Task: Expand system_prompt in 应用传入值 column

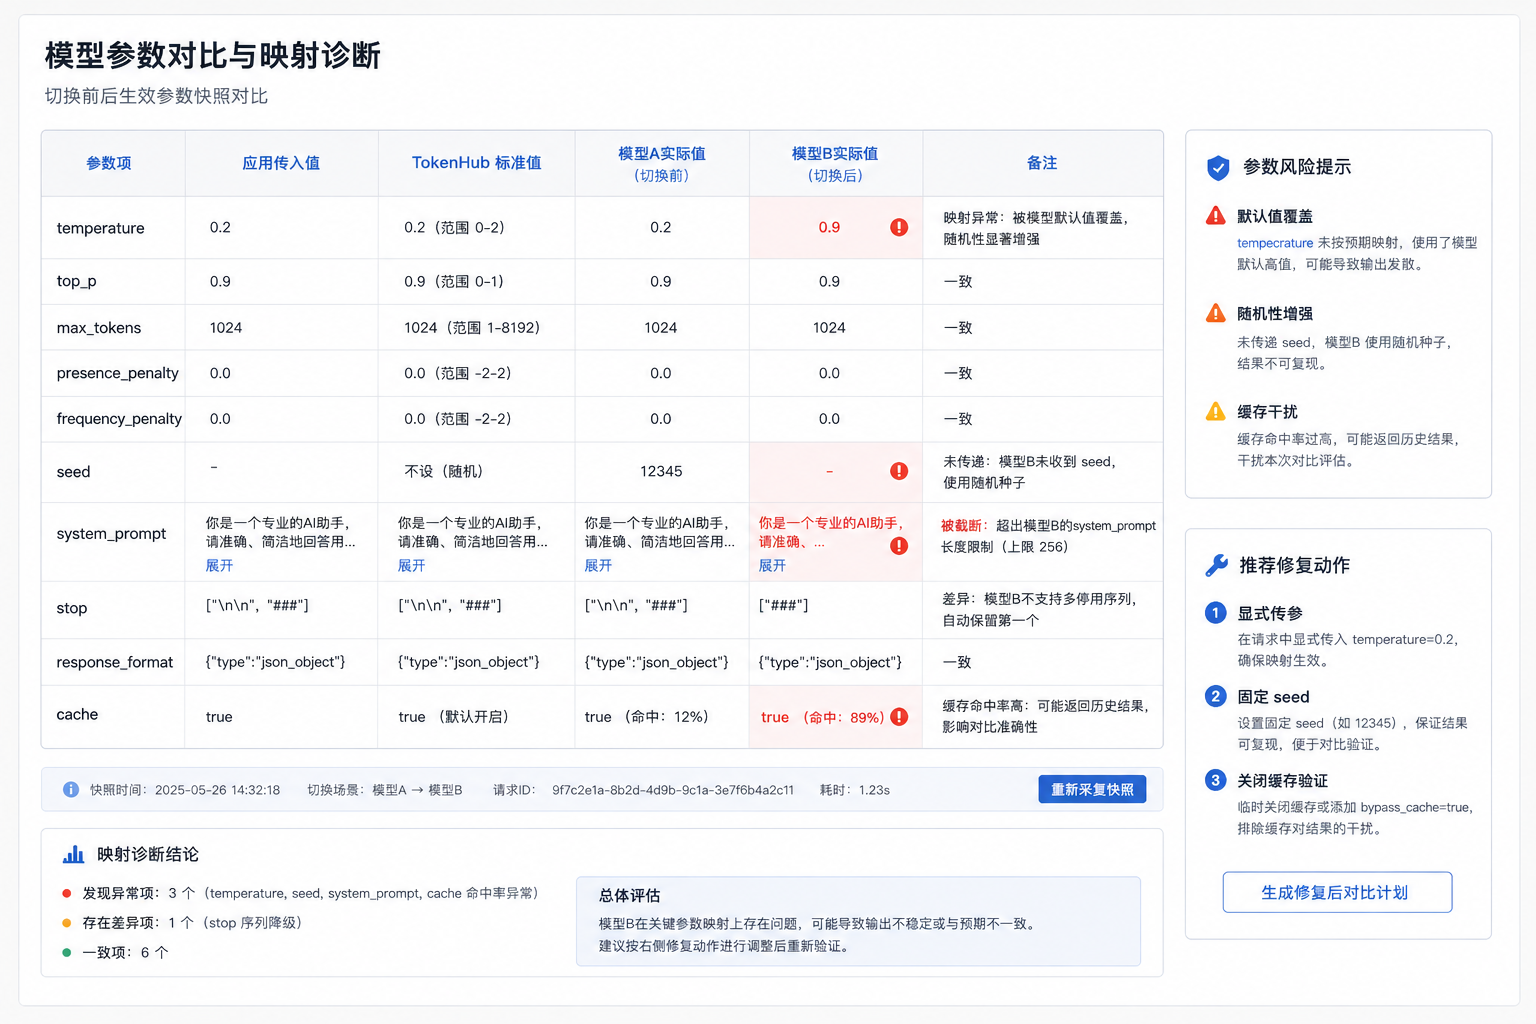Action: (x=219, y=565)
